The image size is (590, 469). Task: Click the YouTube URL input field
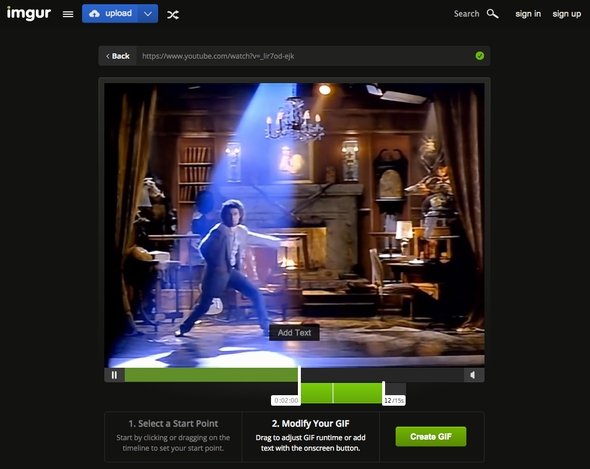pyautogui.click(x=305, y=56)
